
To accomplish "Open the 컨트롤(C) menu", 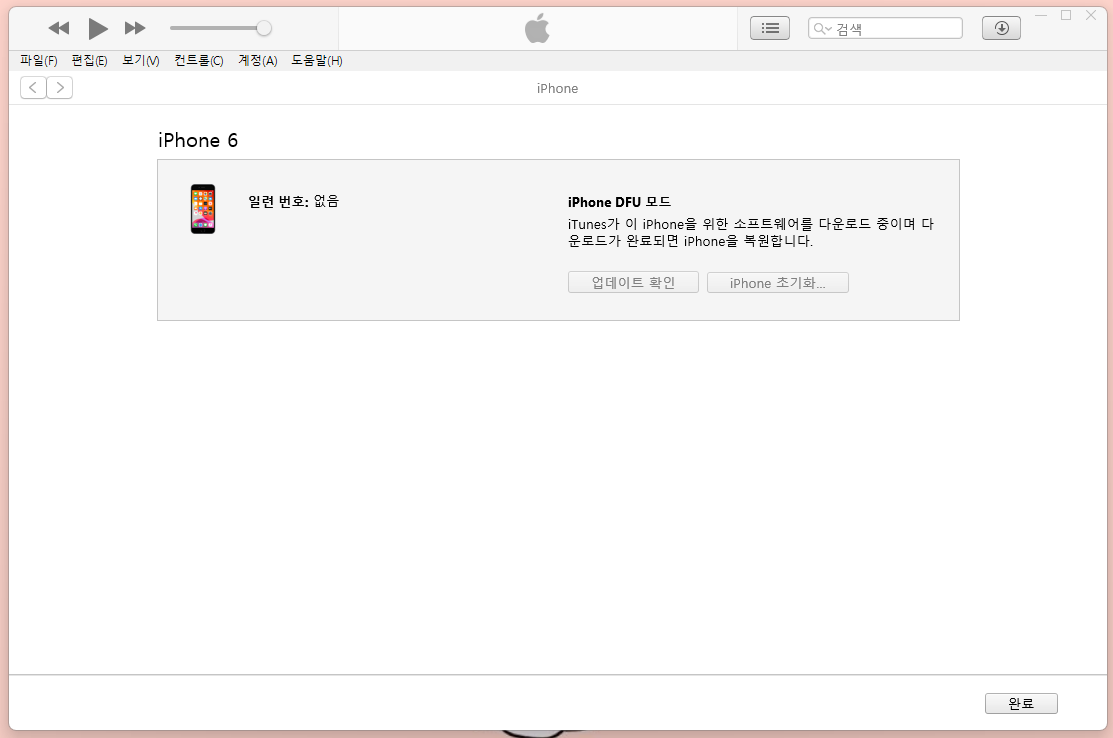I will coord(199,61).
